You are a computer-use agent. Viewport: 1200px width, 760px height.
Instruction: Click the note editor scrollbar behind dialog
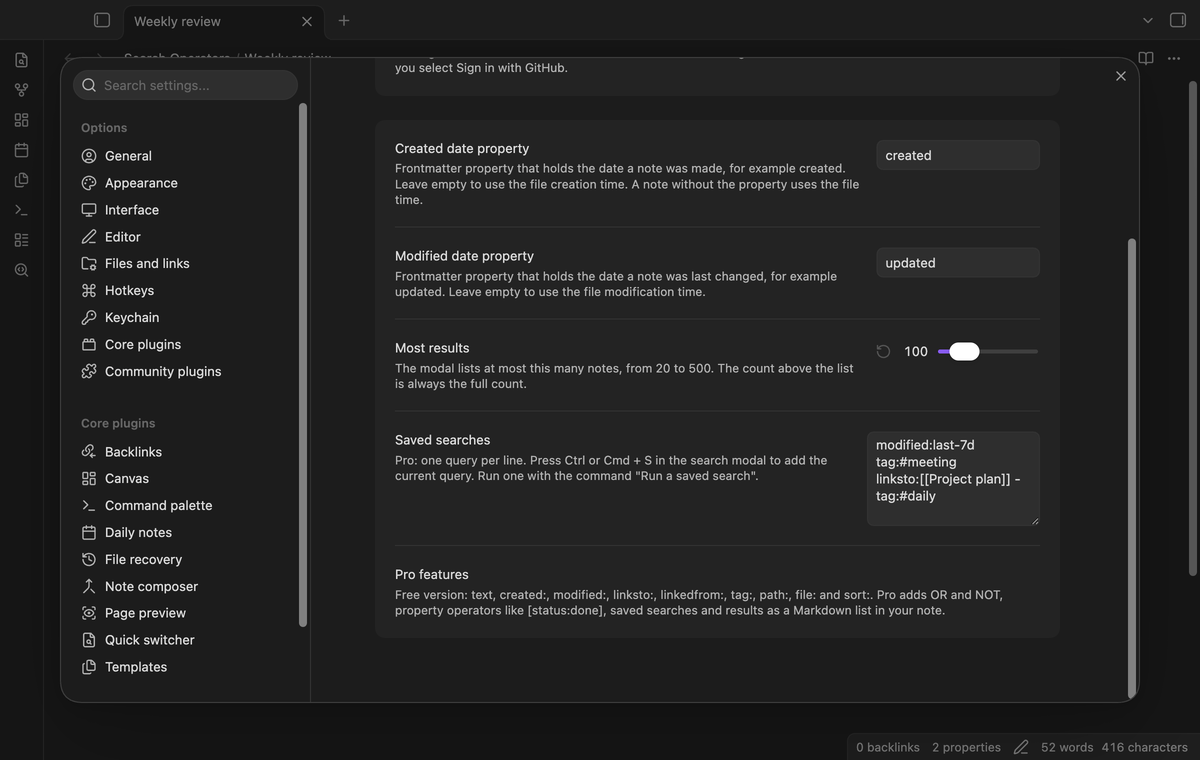[x=1192, y=330]
